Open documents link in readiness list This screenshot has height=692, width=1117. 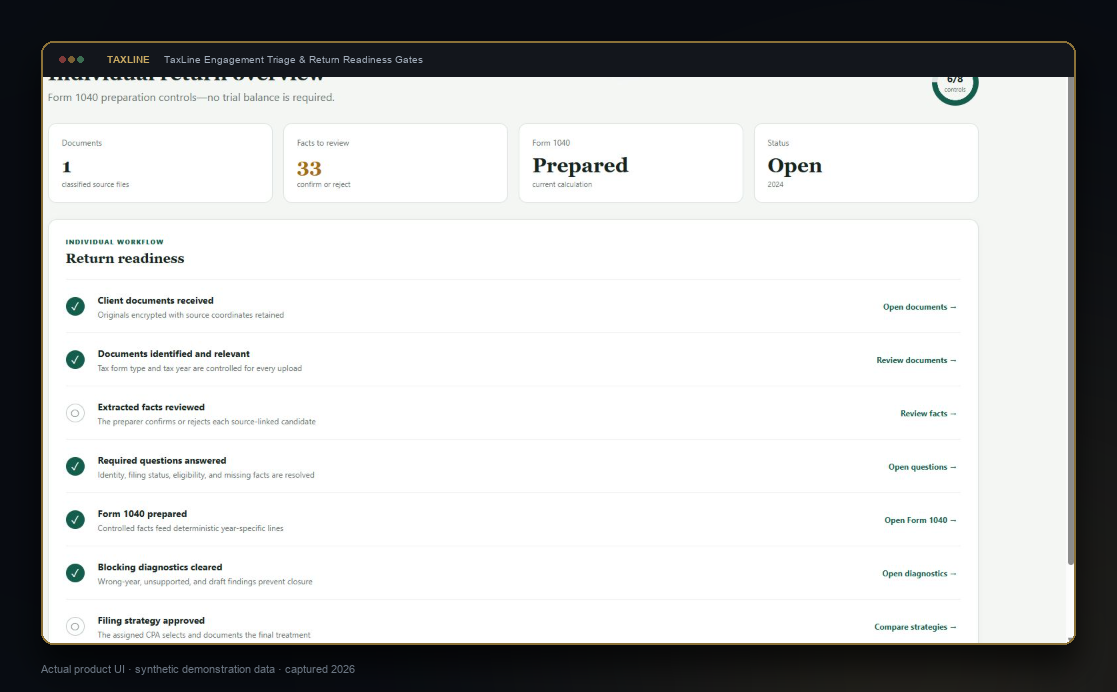920,307
